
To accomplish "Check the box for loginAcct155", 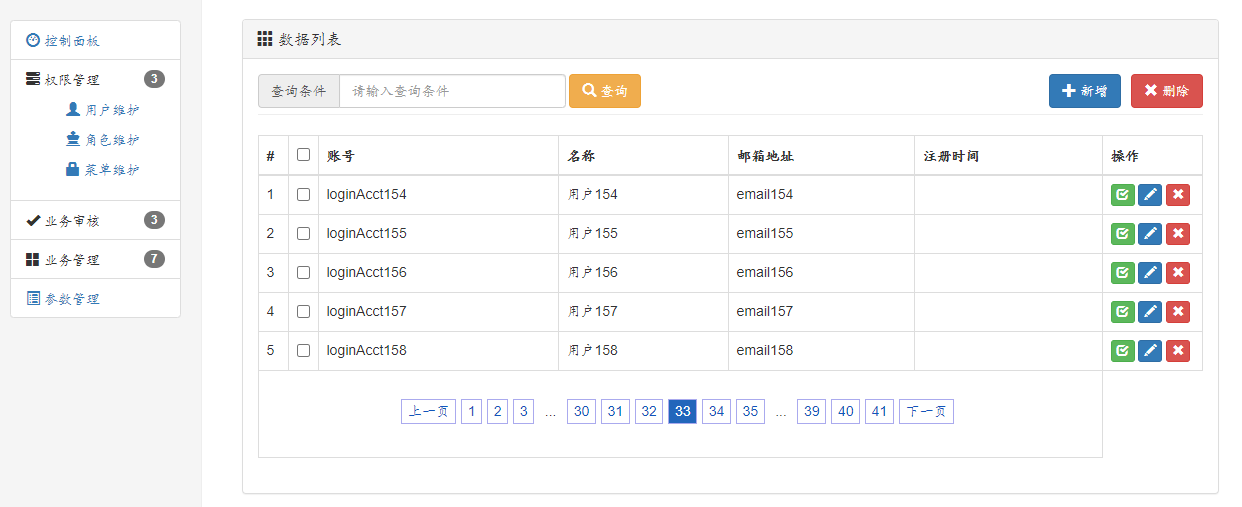I will pyautogui.click(x=303, y=233).
